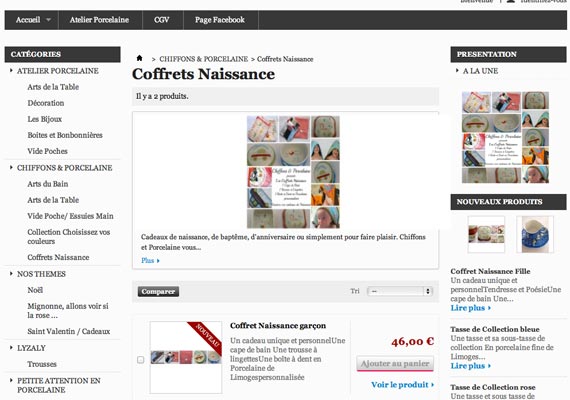
Task: Select Arts du Bain subcategory
Action: click(x=48, y=184)
